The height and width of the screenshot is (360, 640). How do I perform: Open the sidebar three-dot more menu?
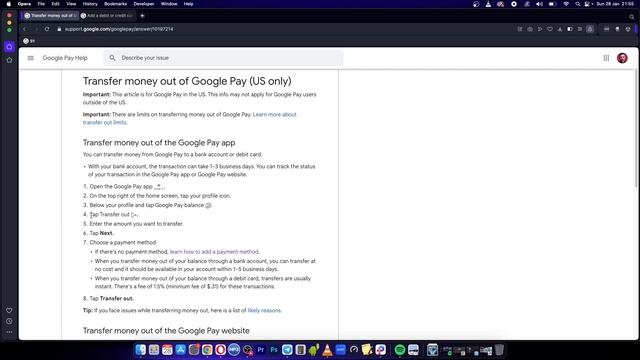[x=9, y=332]
